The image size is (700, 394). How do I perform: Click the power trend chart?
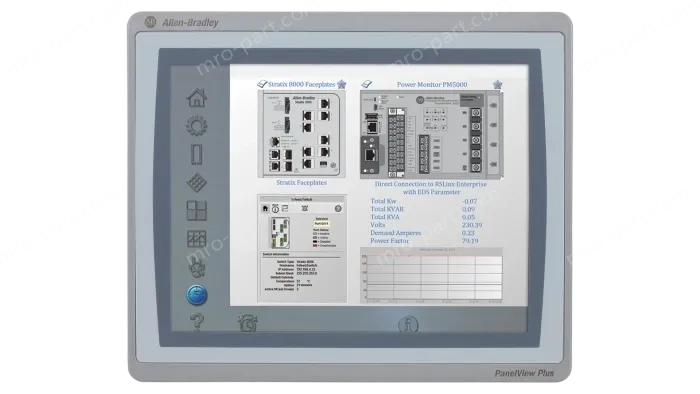coord(431,275)
